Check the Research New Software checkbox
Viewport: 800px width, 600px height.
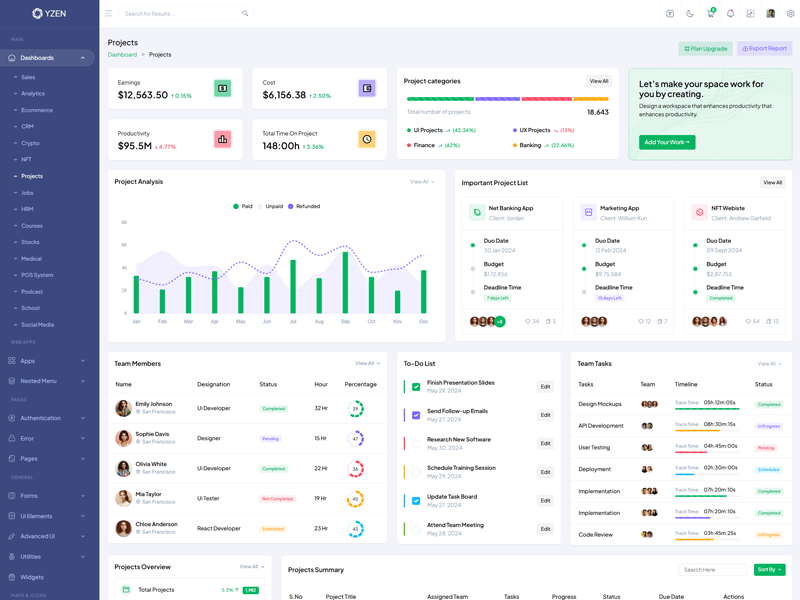[x=416, y=443]
